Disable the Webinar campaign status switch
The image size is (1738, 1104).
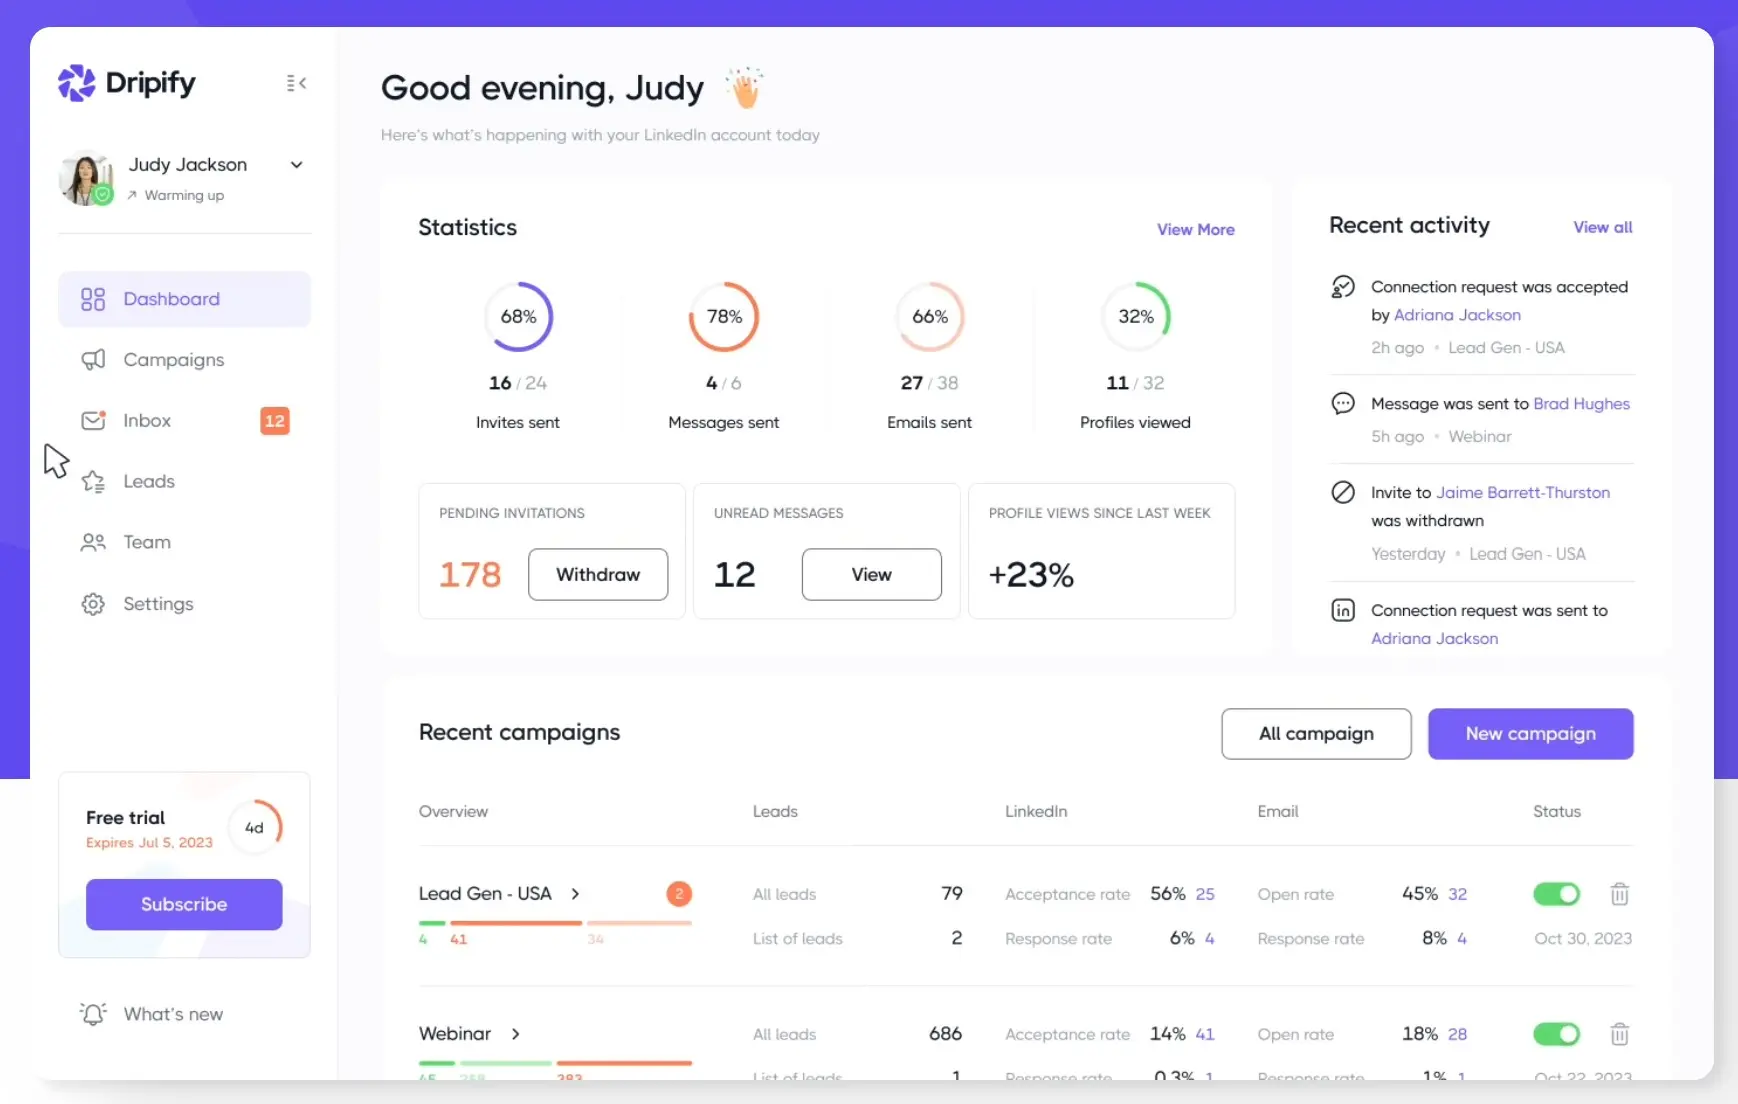pyautogui.click(x=1556, y=1034)
